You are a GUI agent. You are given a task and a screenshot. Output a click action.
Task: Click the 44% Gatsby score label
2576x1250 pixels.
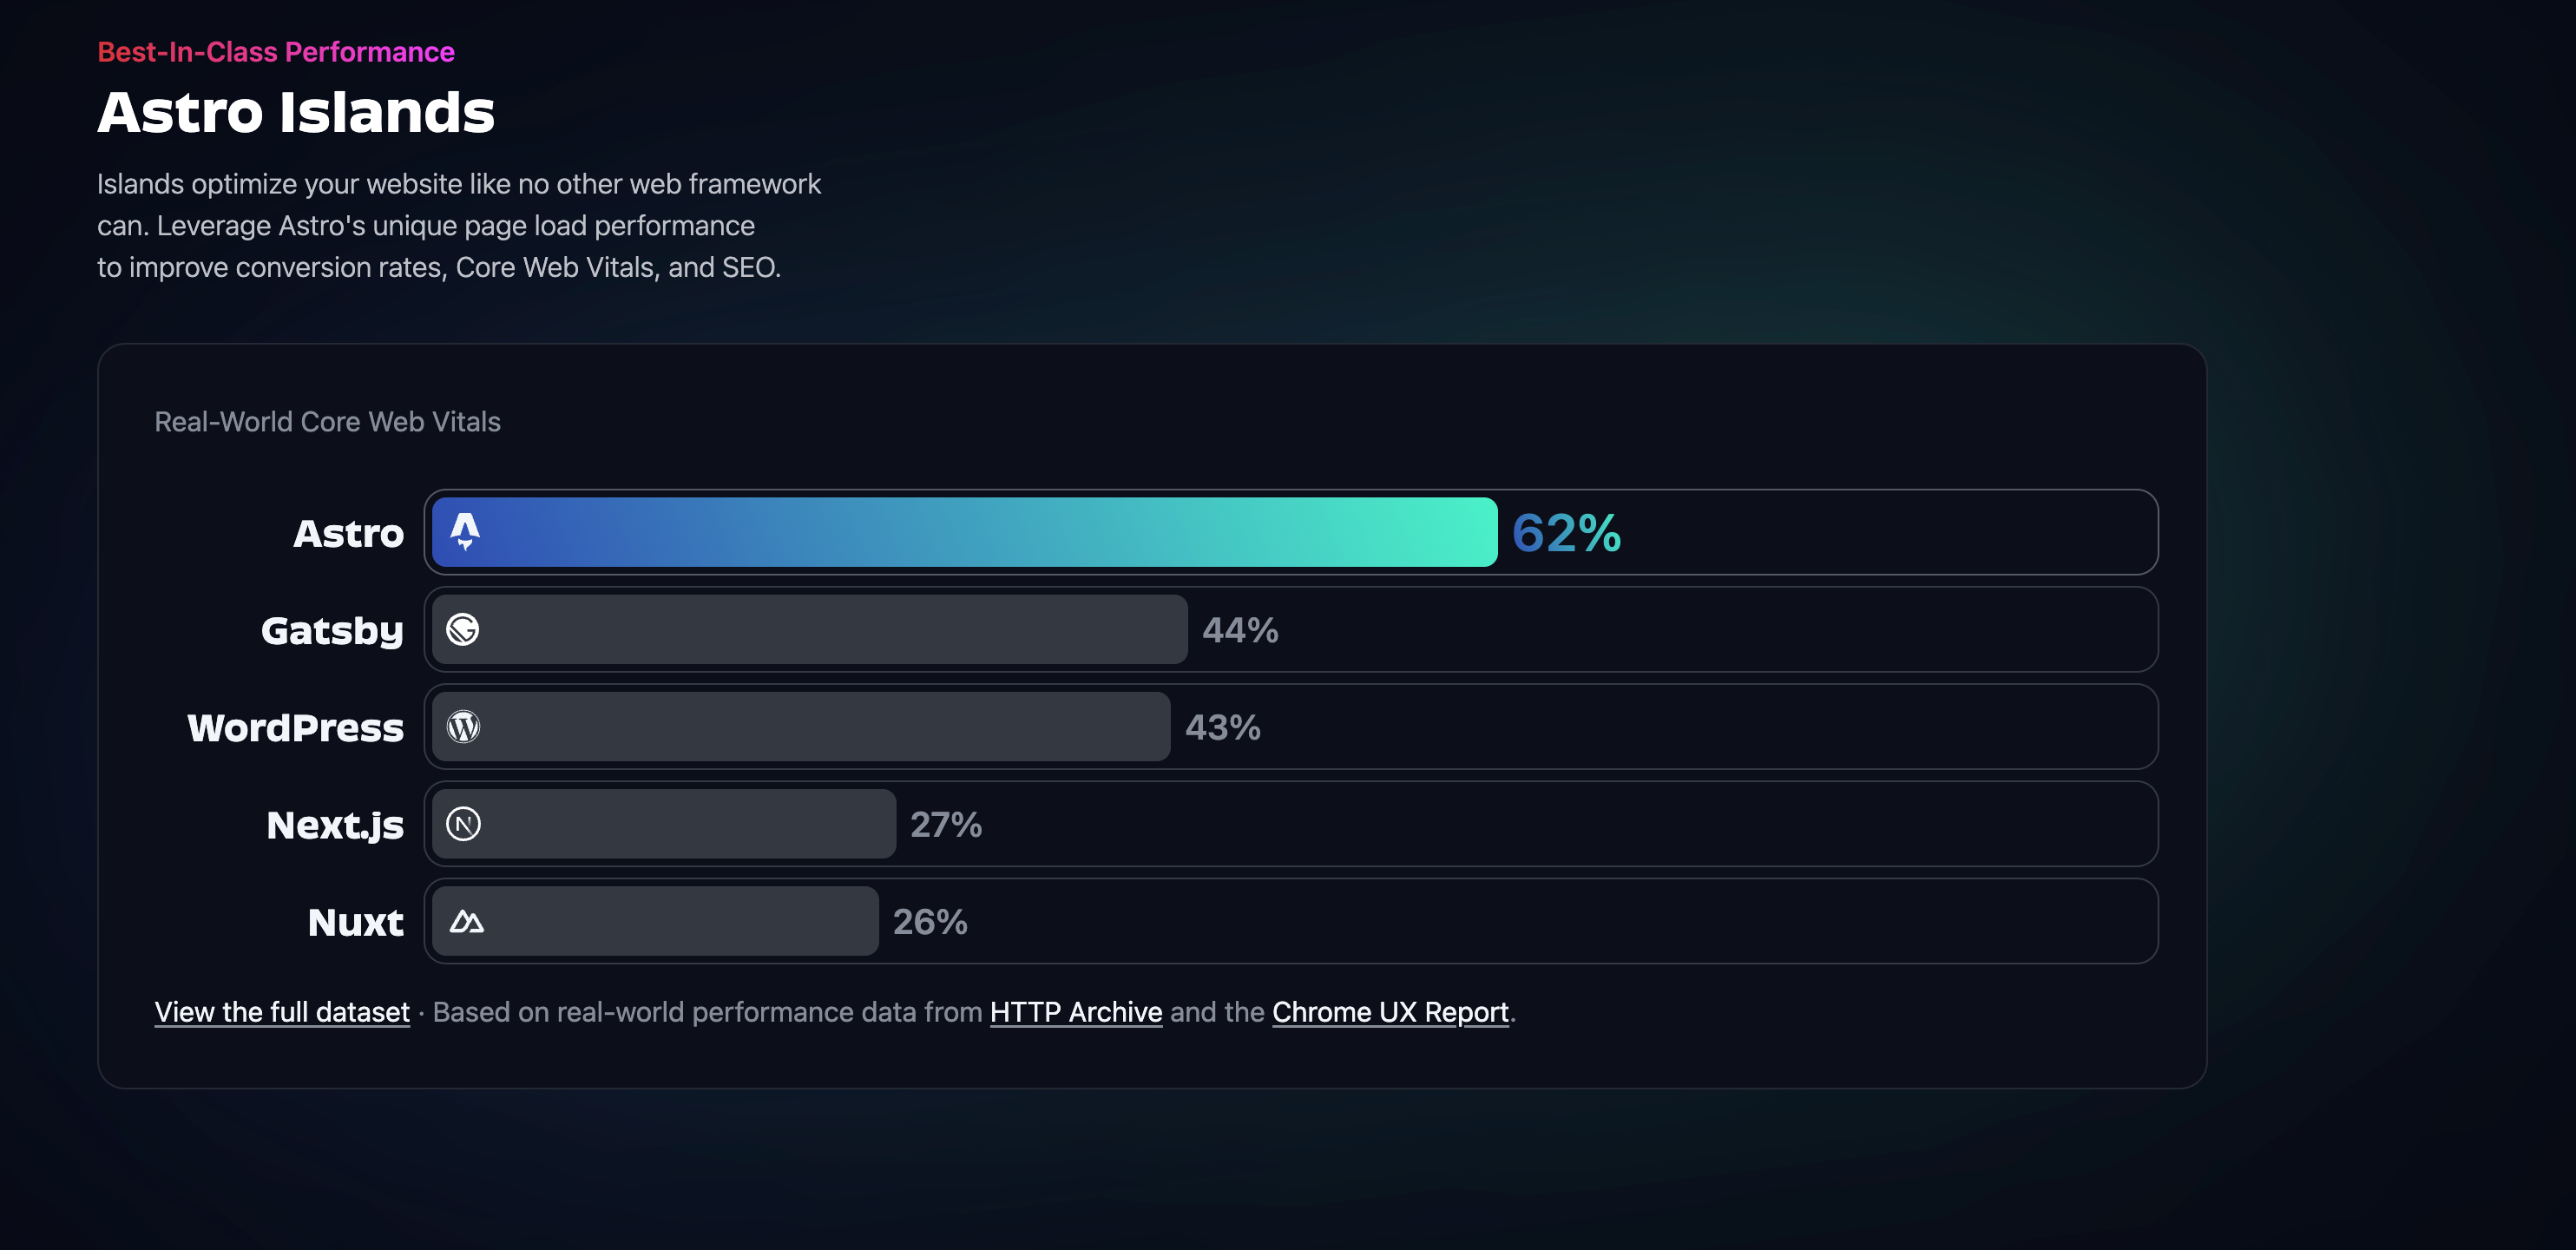(1240, 630)
